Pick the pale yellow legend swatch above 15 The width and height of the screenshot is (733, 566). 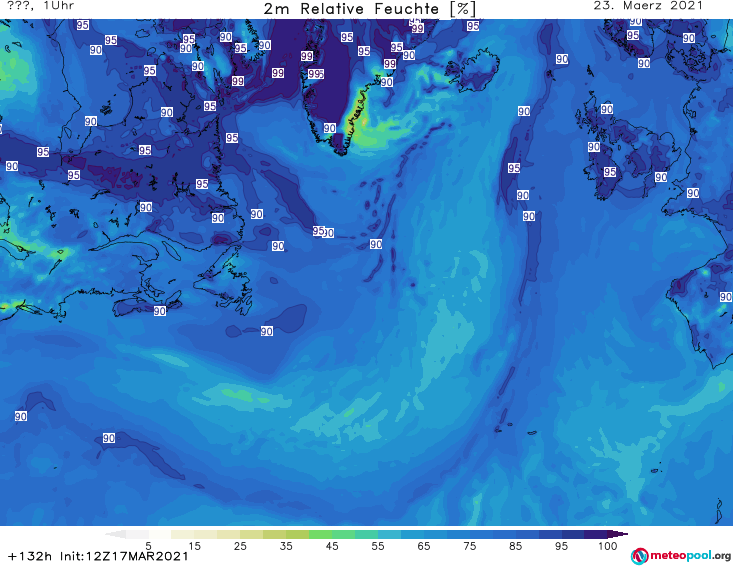click(183, 534)
